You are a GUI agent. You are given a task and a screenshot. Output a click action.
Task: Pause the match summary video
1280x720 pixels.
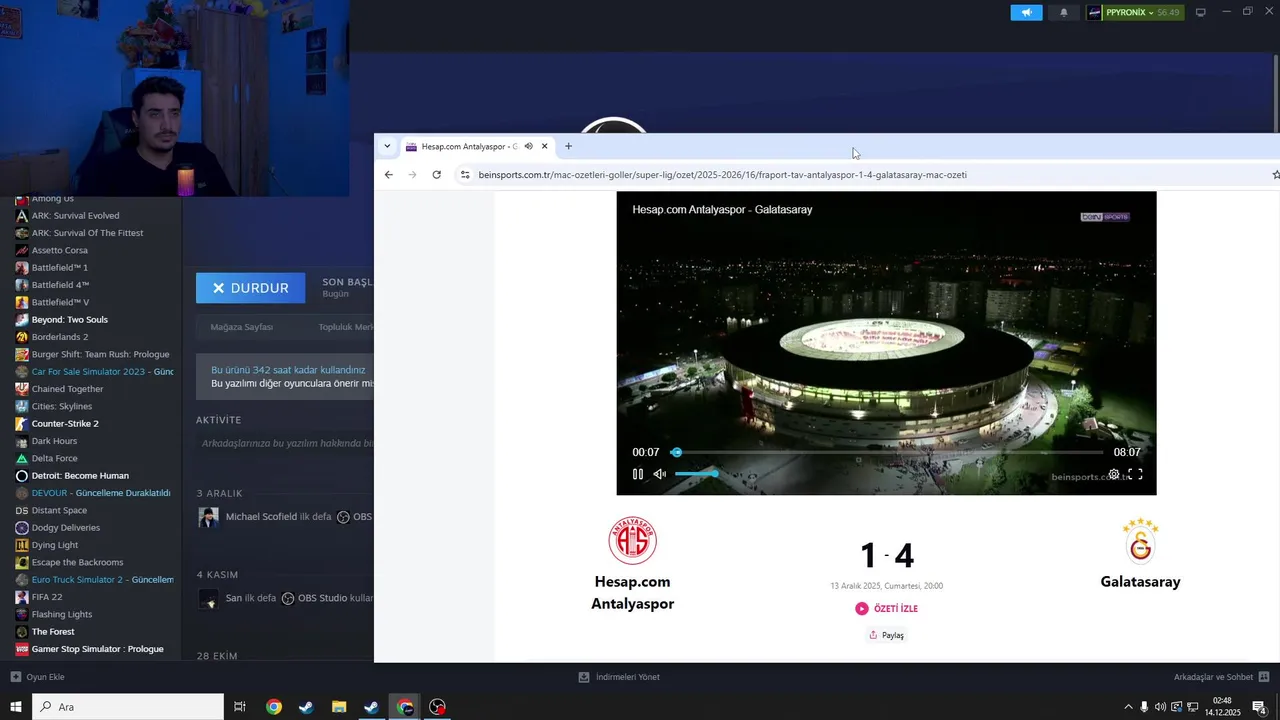(x=638, y=474)
